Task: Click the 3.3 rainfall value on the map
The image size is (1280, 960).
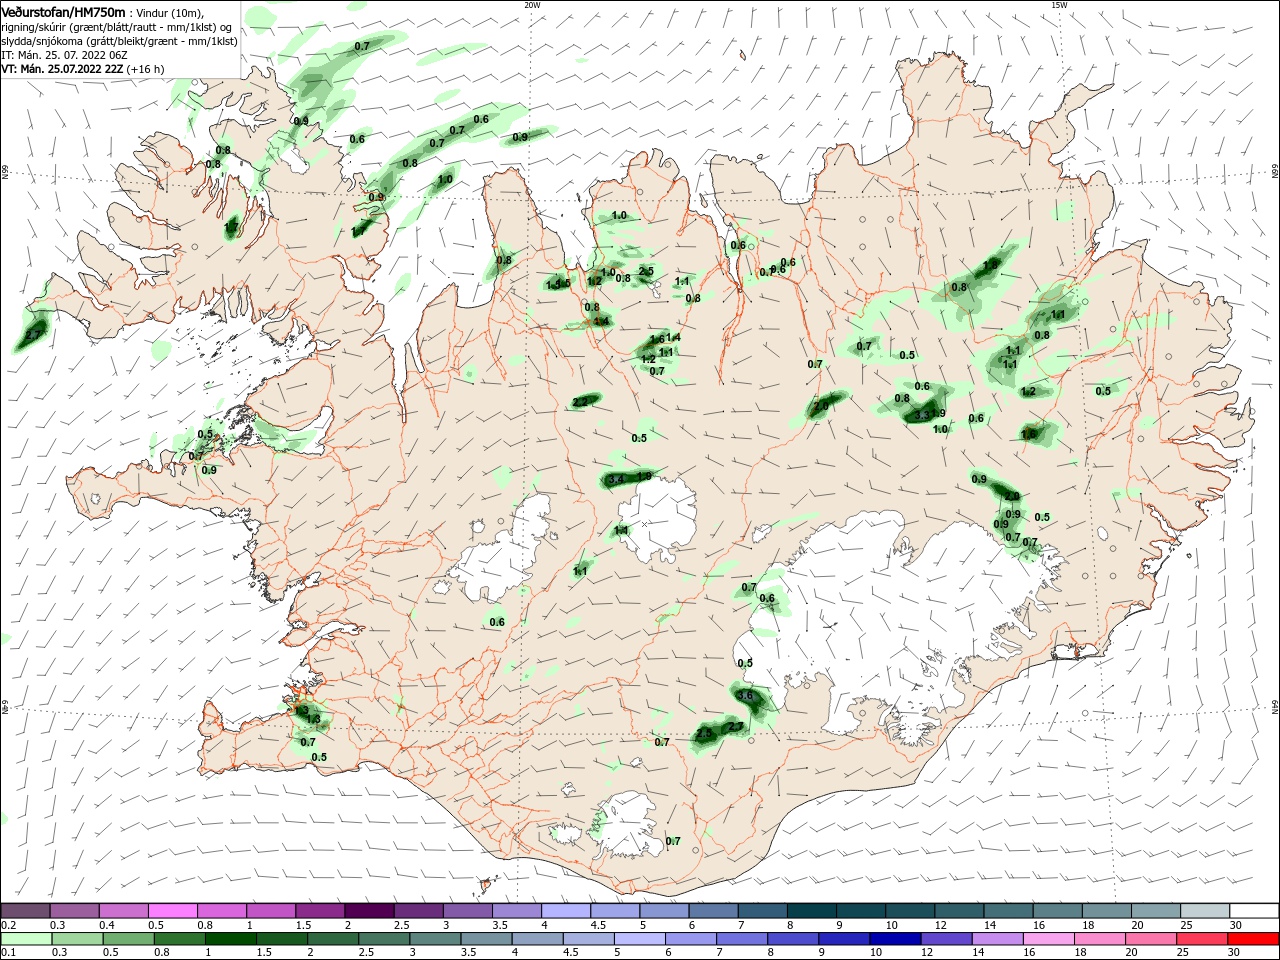Action: click(x=923, y=414)
